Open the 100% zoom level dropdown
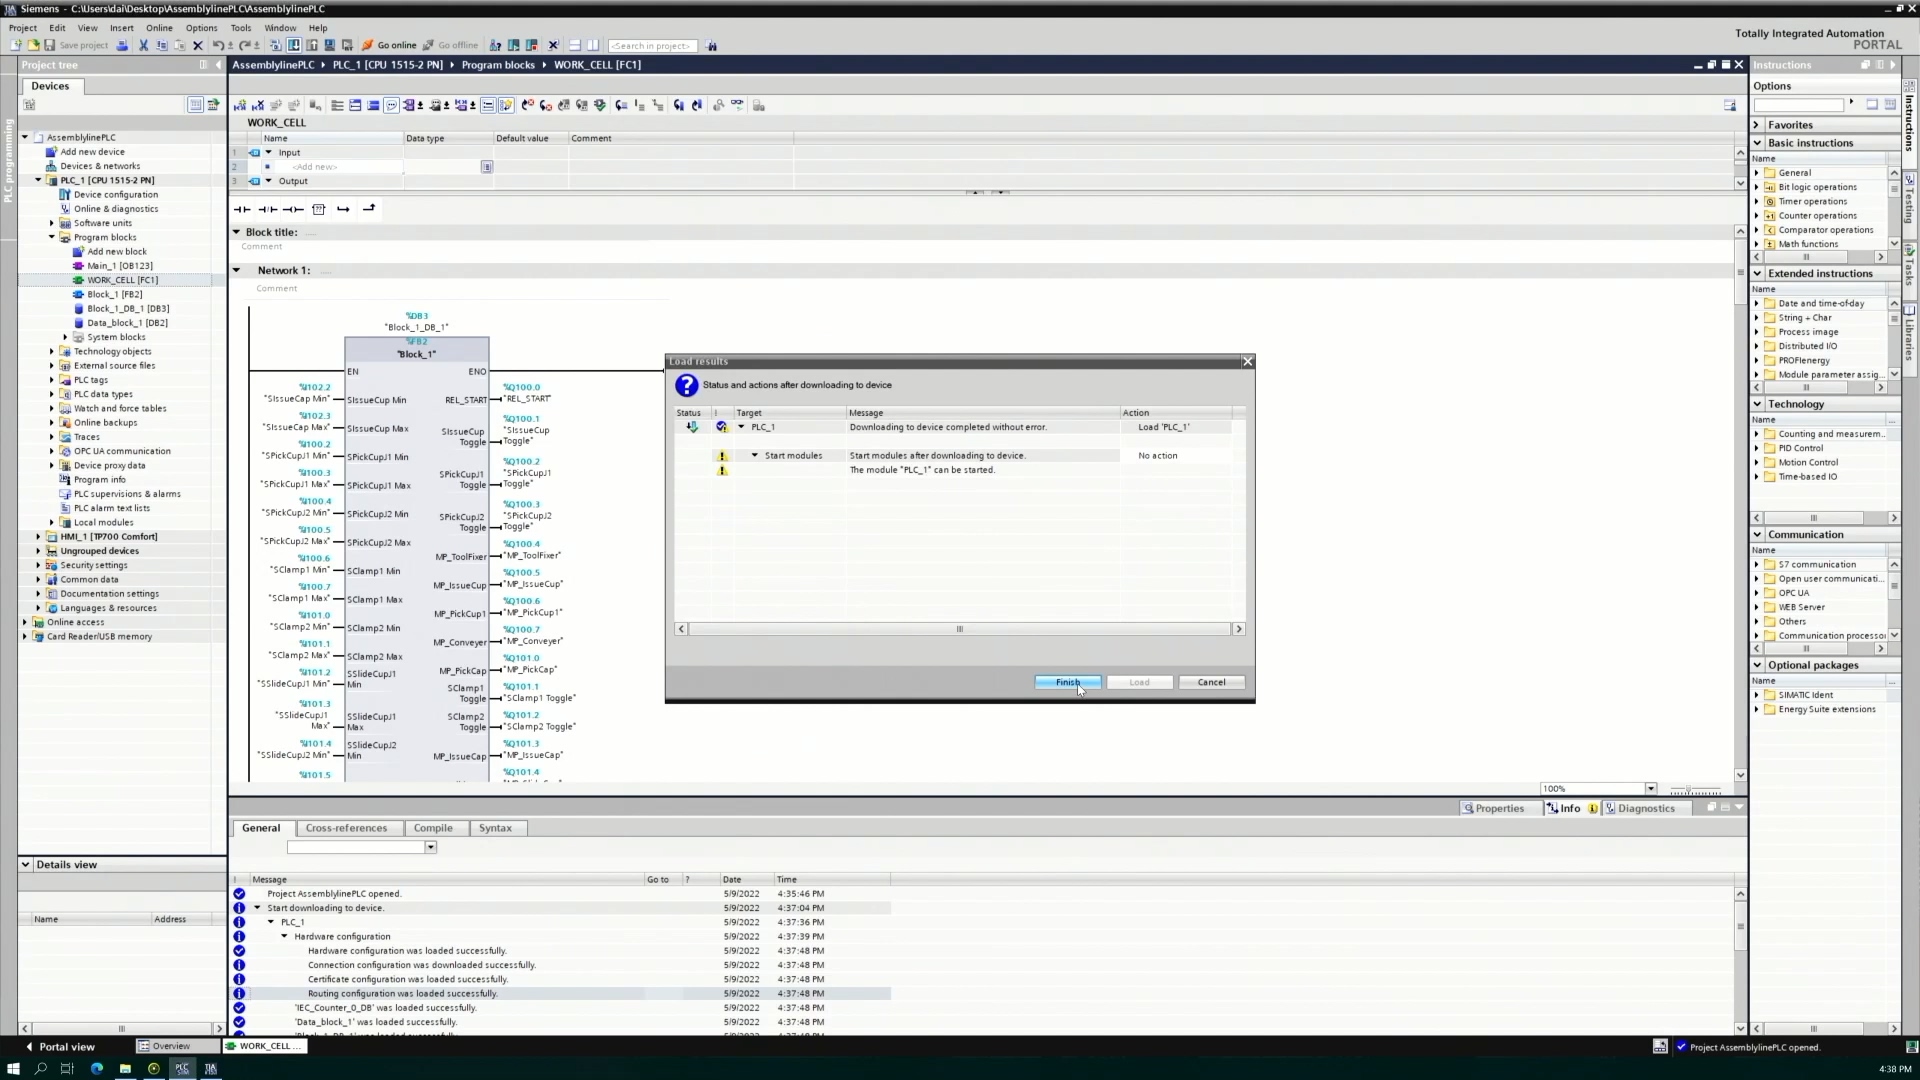The height and width of the screenshot is (1080, 1920). click(x=1651, y=789)
